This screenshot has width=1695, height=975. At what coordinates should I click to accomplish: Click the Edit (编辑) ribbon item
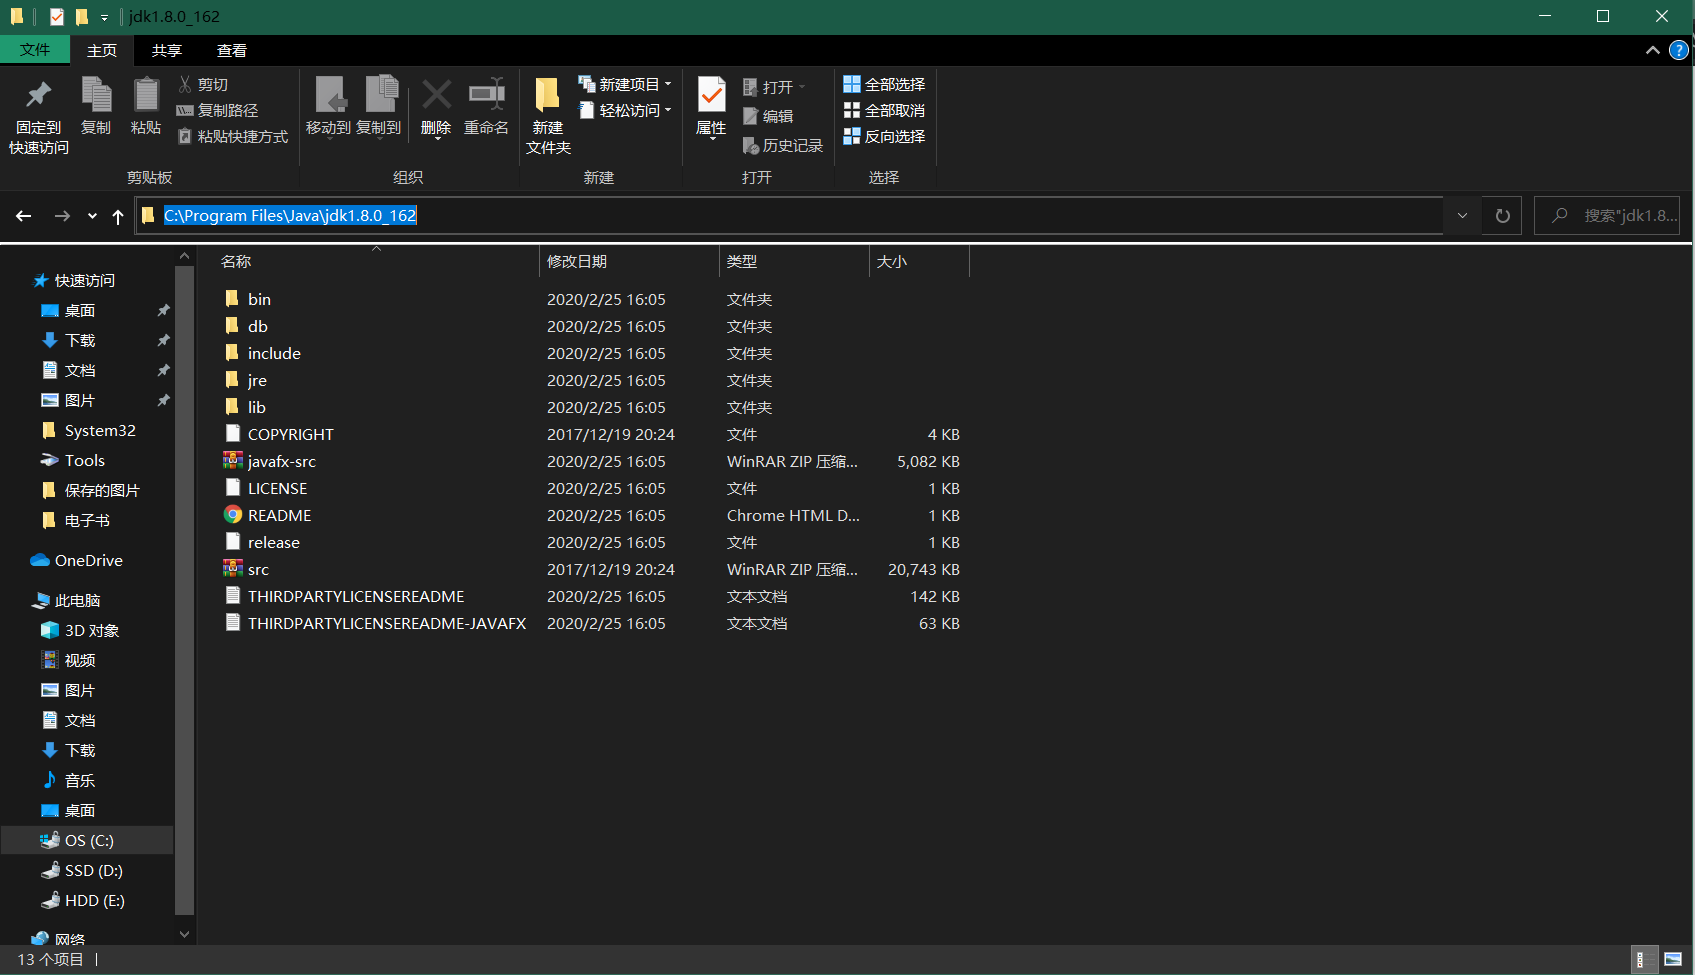pos(768,117)
